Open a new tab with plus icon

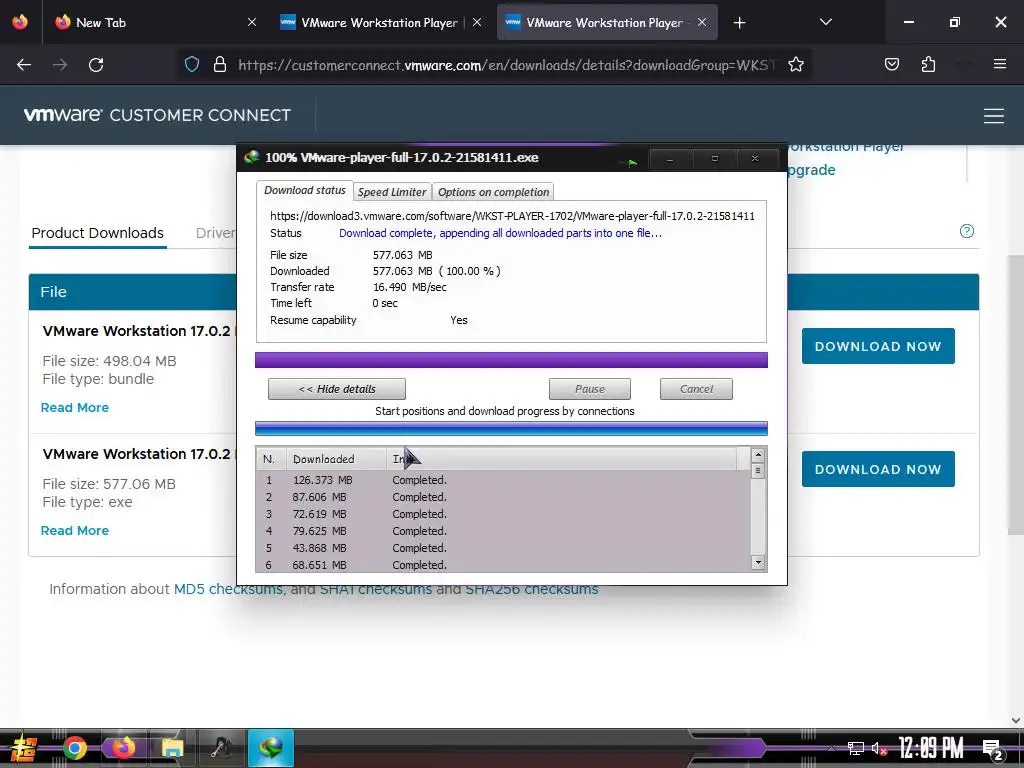[x=739, y=23]
